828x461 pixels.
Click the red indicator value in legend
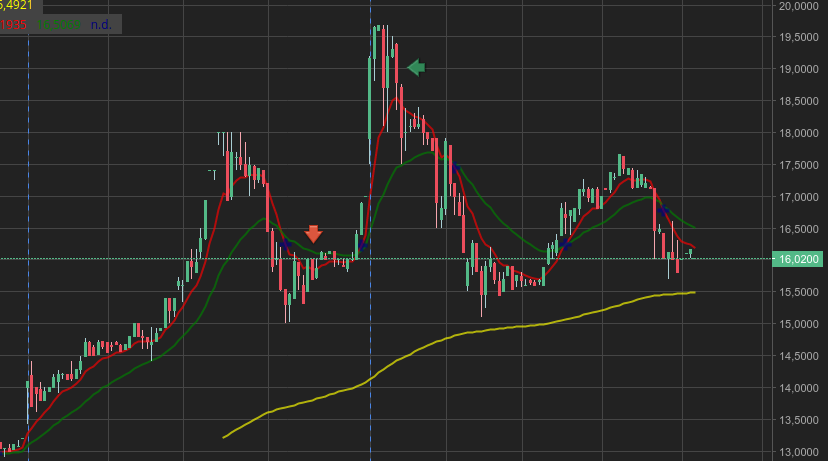click(12, 23)
